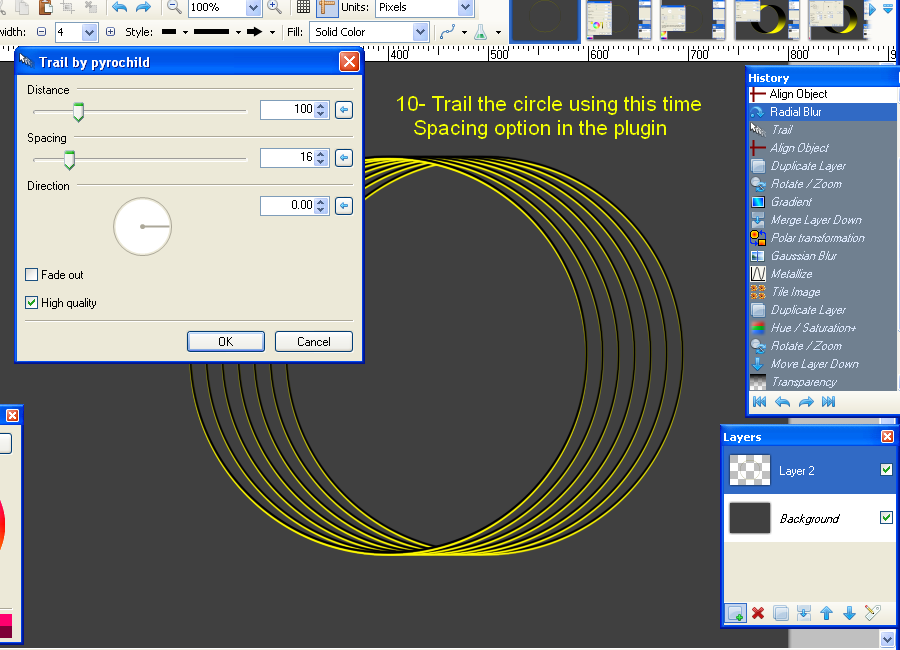This screenshot has height=650, width=900.
Task: Open the Units Pixels dropdown
Action: pos(465,7)
